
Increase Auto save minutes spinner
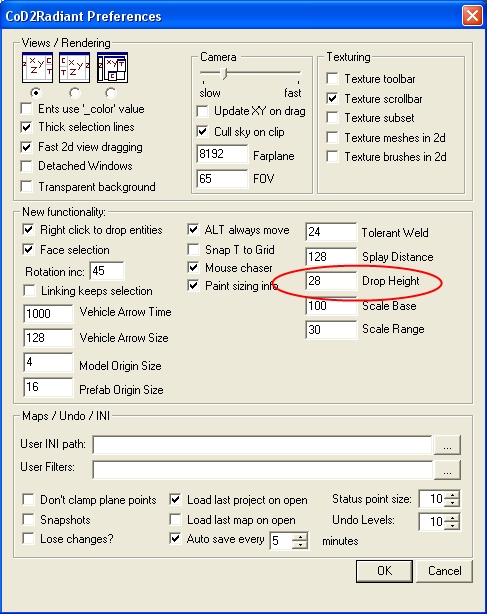click(300, 537)
